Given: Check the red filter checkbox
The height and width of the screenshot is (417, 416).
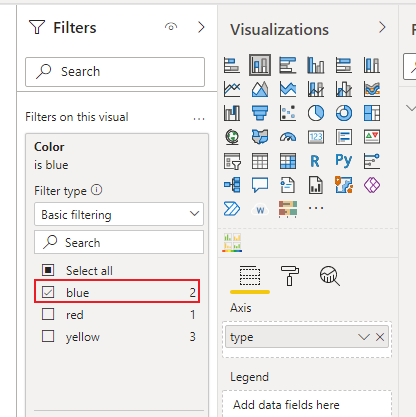Looking at the screenshot, I should pos(48,314).
